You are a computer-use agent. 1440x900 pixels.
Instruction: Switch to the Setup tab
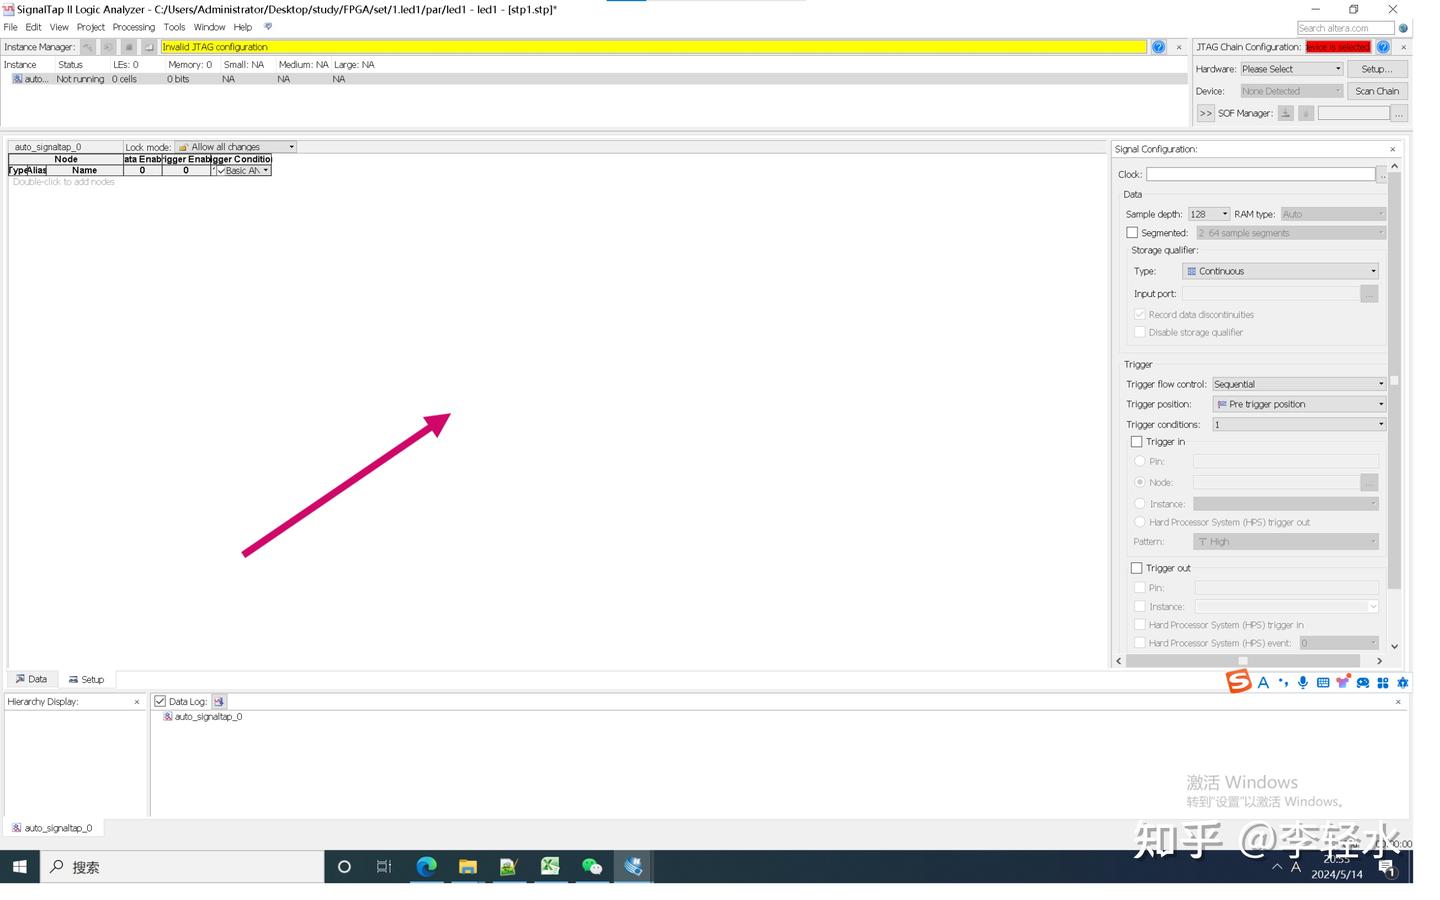tap(86, 679)
